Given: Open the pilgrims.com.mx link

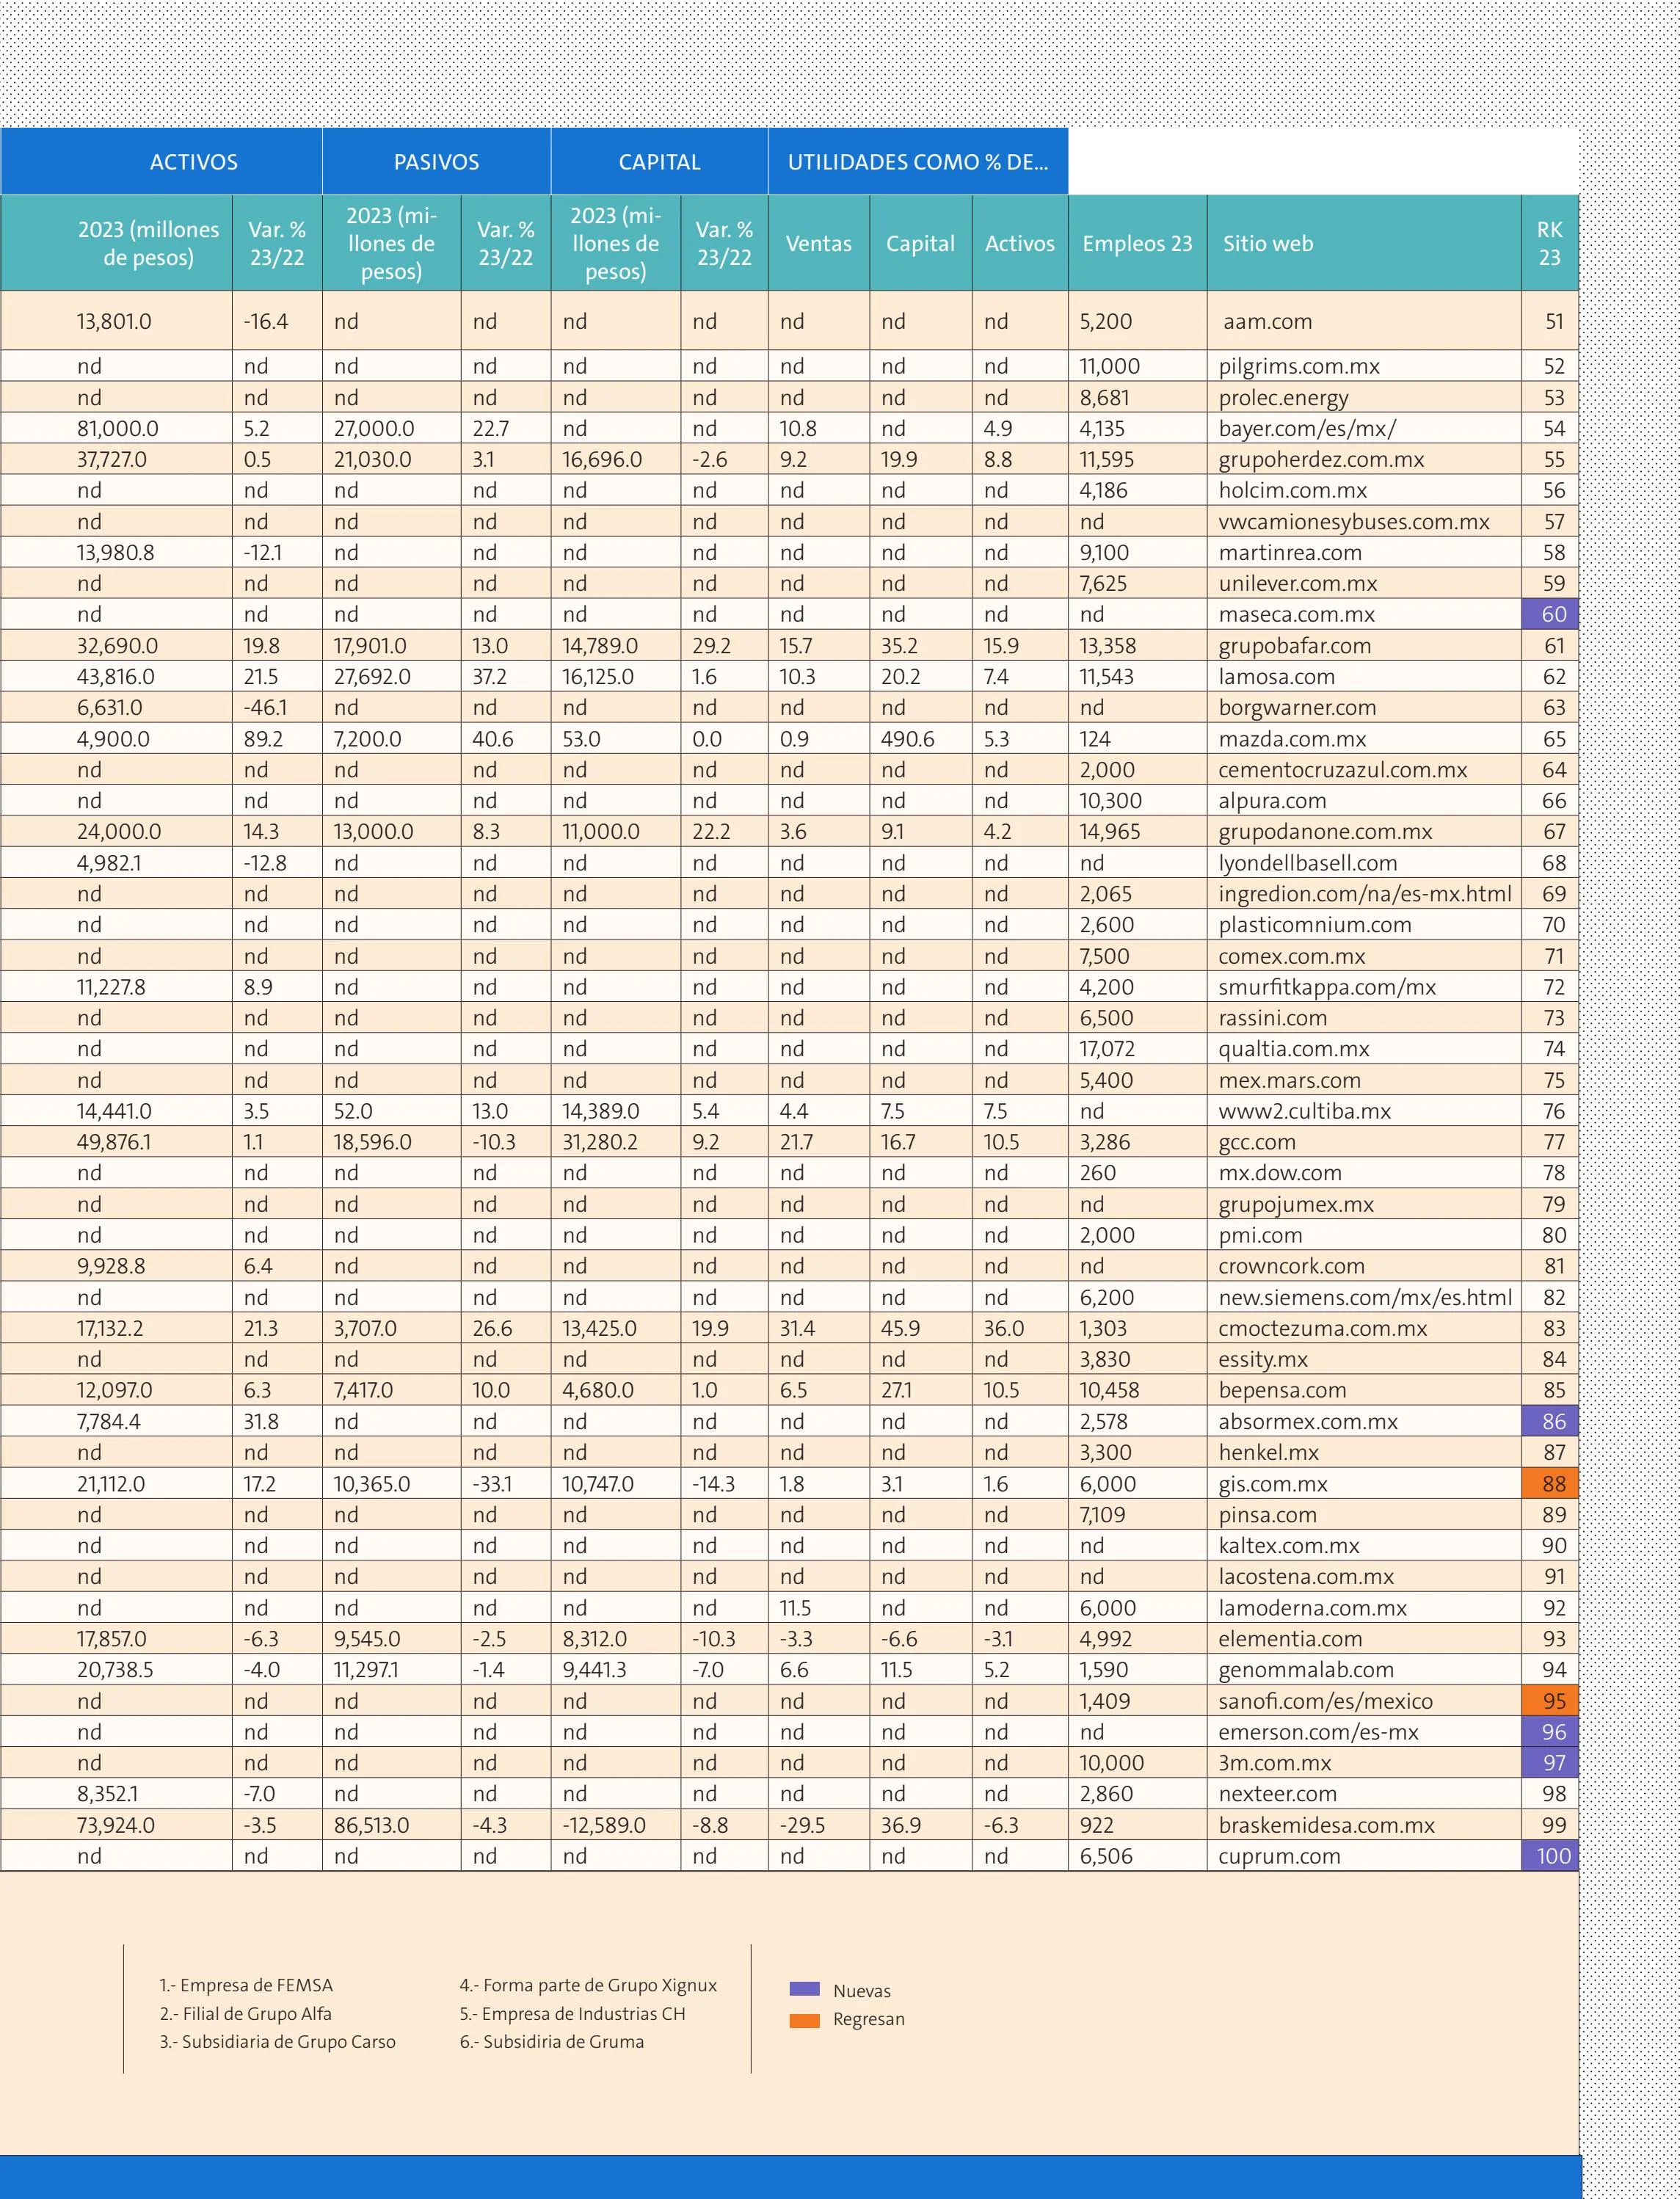Looking at the screenshot, I should click(x=1299, y=367).
